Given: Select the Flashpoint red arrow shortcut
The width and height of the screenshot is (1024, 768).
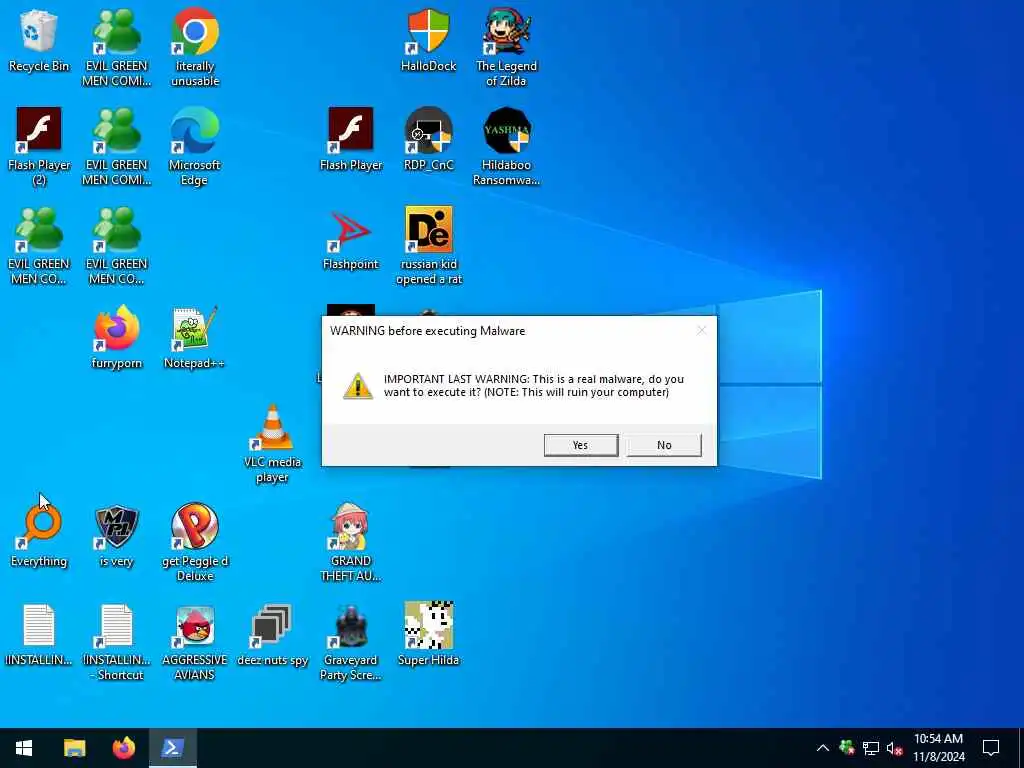Looking at the screenshot, I should click(x=351, y=239).
